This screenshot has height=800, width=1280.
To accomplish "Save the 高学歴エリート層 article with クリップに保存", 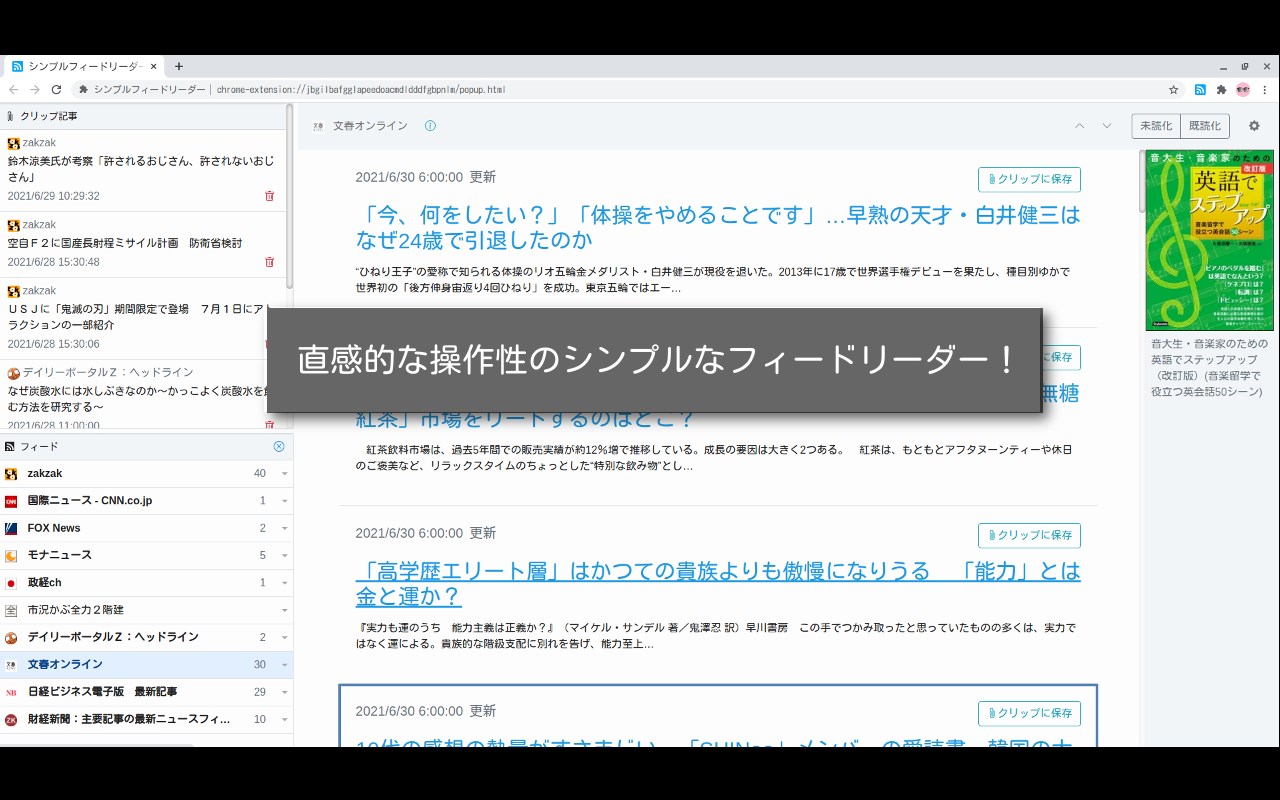I will [1029, 535].
